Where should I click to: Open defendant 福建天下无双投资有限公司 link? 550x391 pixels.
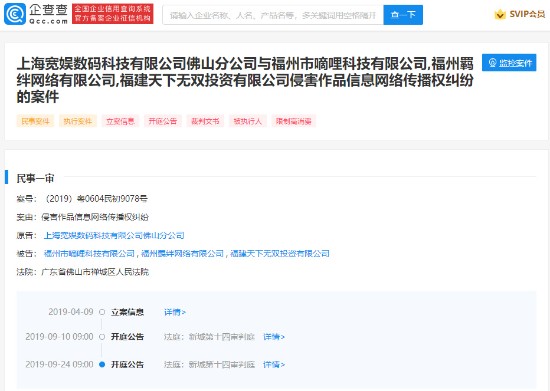(280, 254)
